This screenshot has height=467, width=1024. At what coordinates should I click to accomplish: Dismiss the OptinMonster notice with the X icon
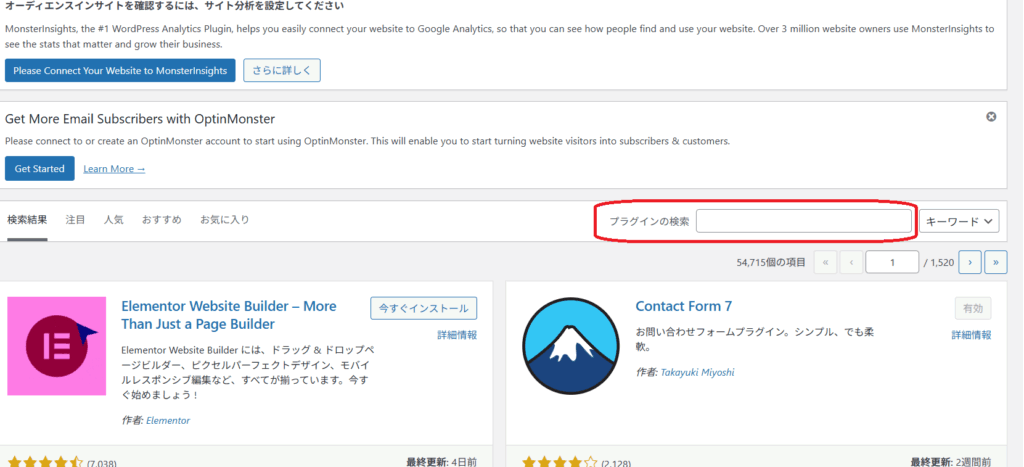point(991,117)
